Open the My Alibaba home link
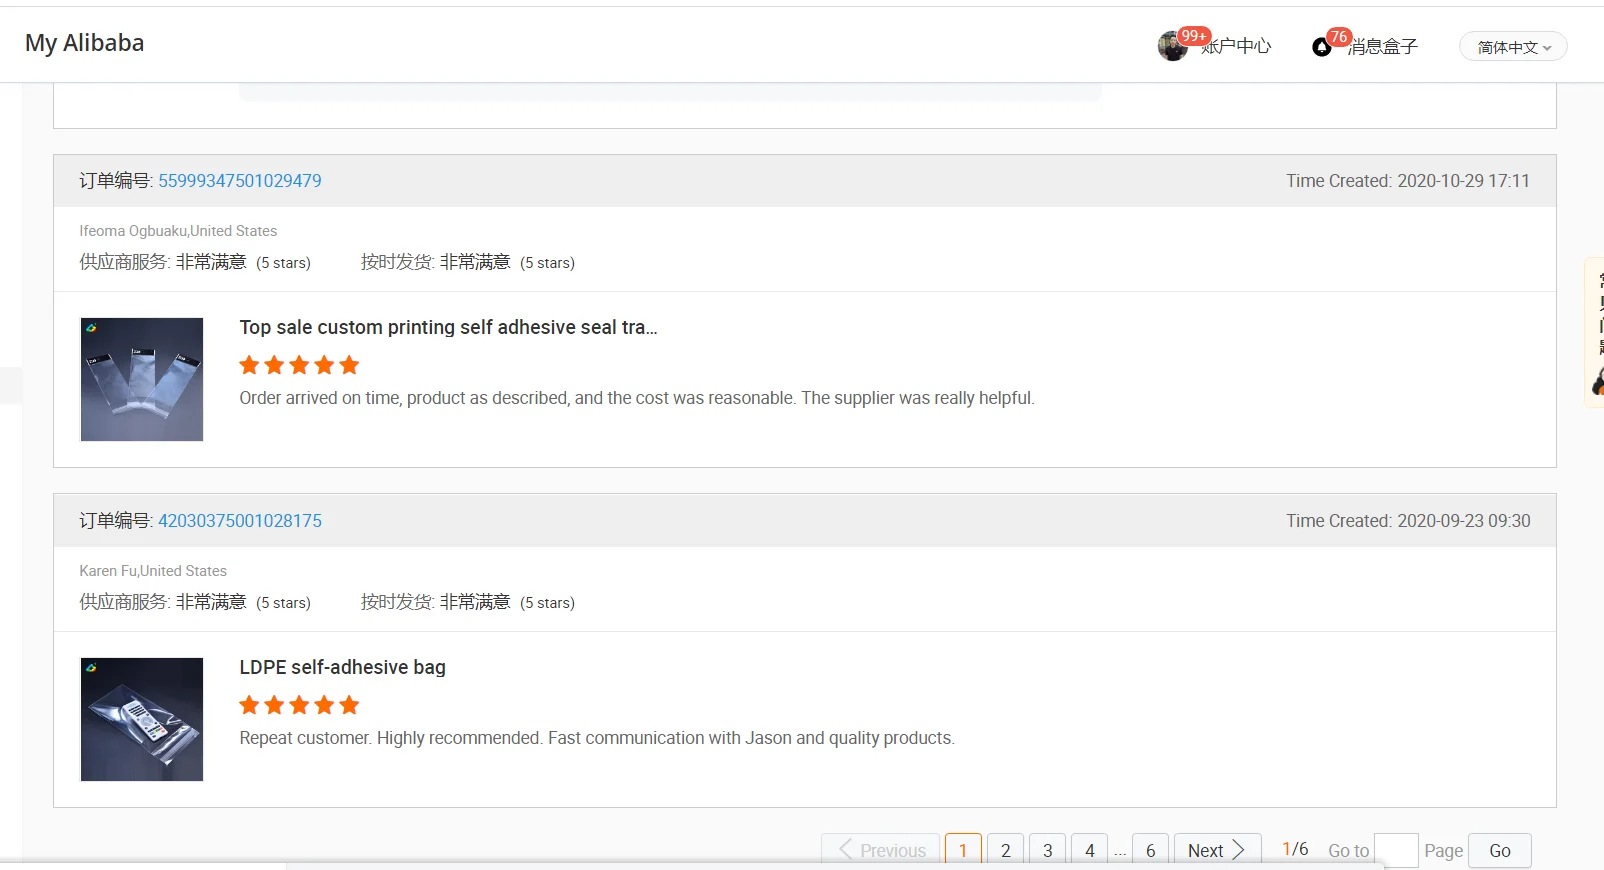 (x=85, y=43)
